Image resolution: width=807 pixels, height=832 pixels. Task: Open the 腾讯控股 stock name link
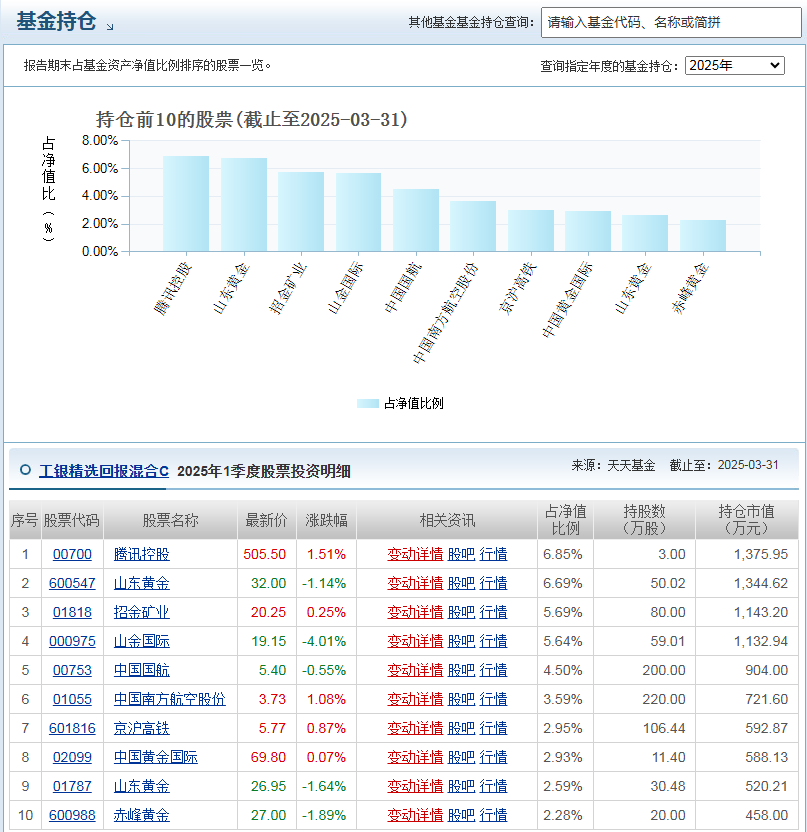tap(142, 554)
